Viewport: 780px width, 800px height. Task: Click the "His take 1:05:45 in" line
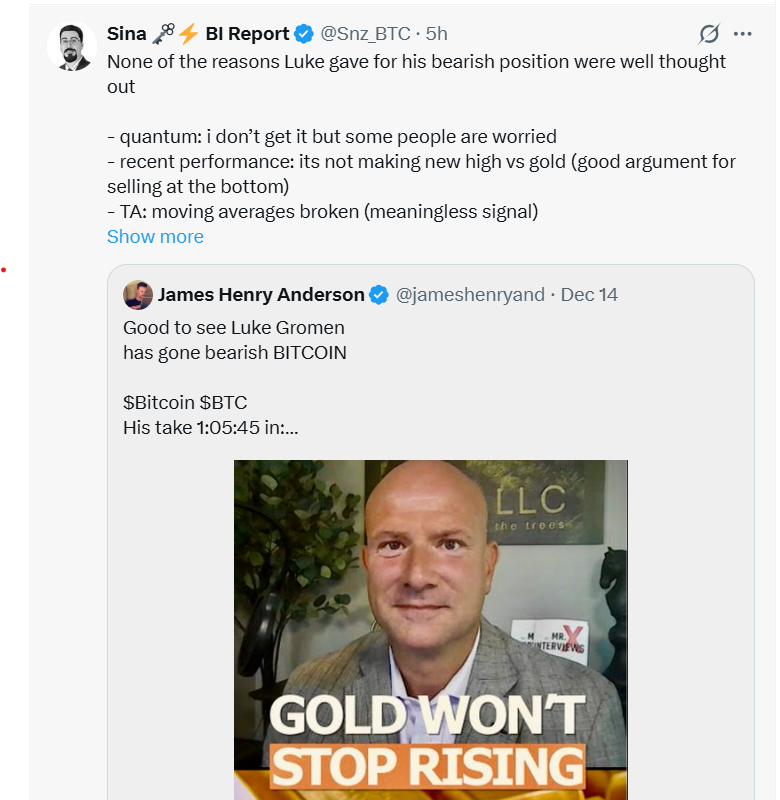[210, 428]
